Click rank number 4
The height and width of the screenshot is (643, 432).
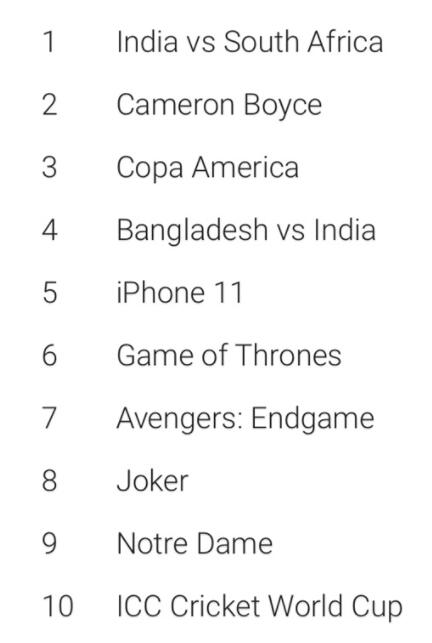click(x=50, y=230)
